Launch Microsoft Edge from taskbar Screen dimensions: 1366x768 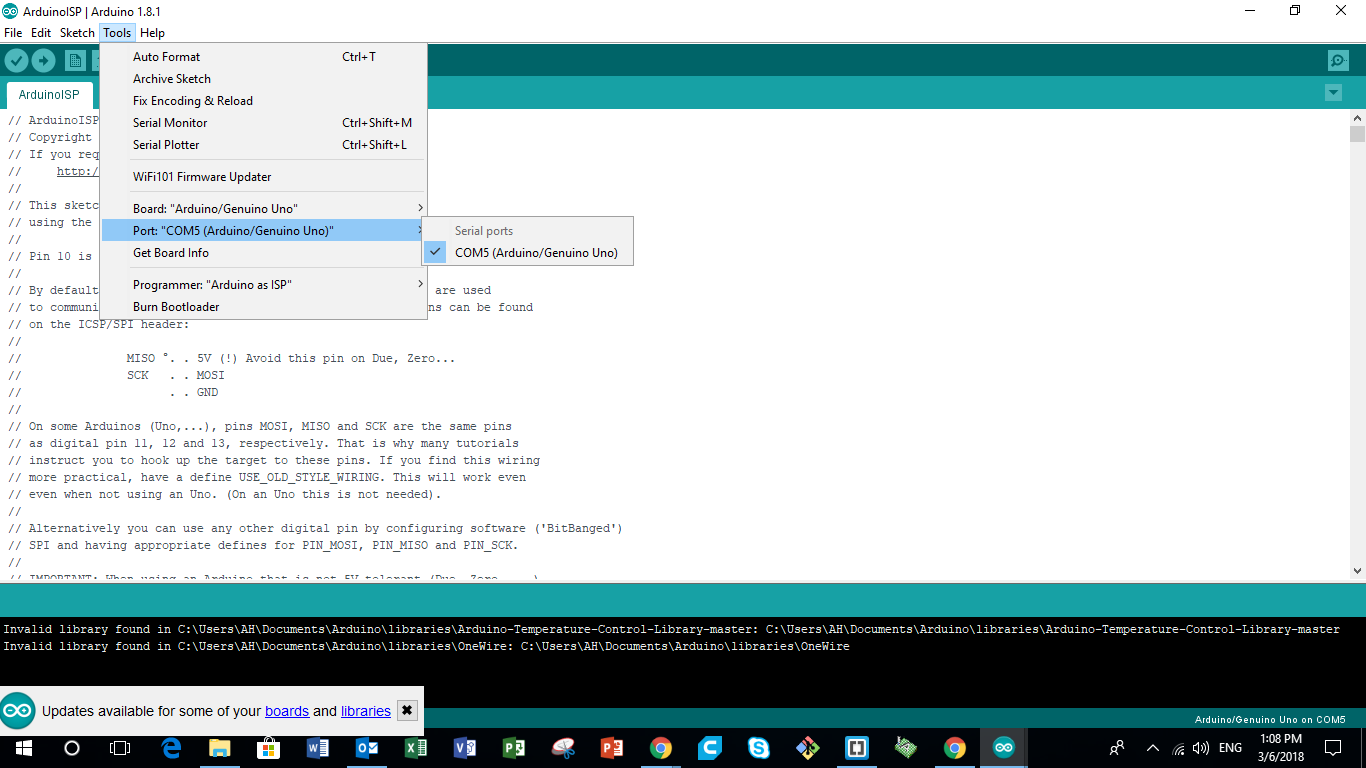pyautogui.click(x=171, y=748)
